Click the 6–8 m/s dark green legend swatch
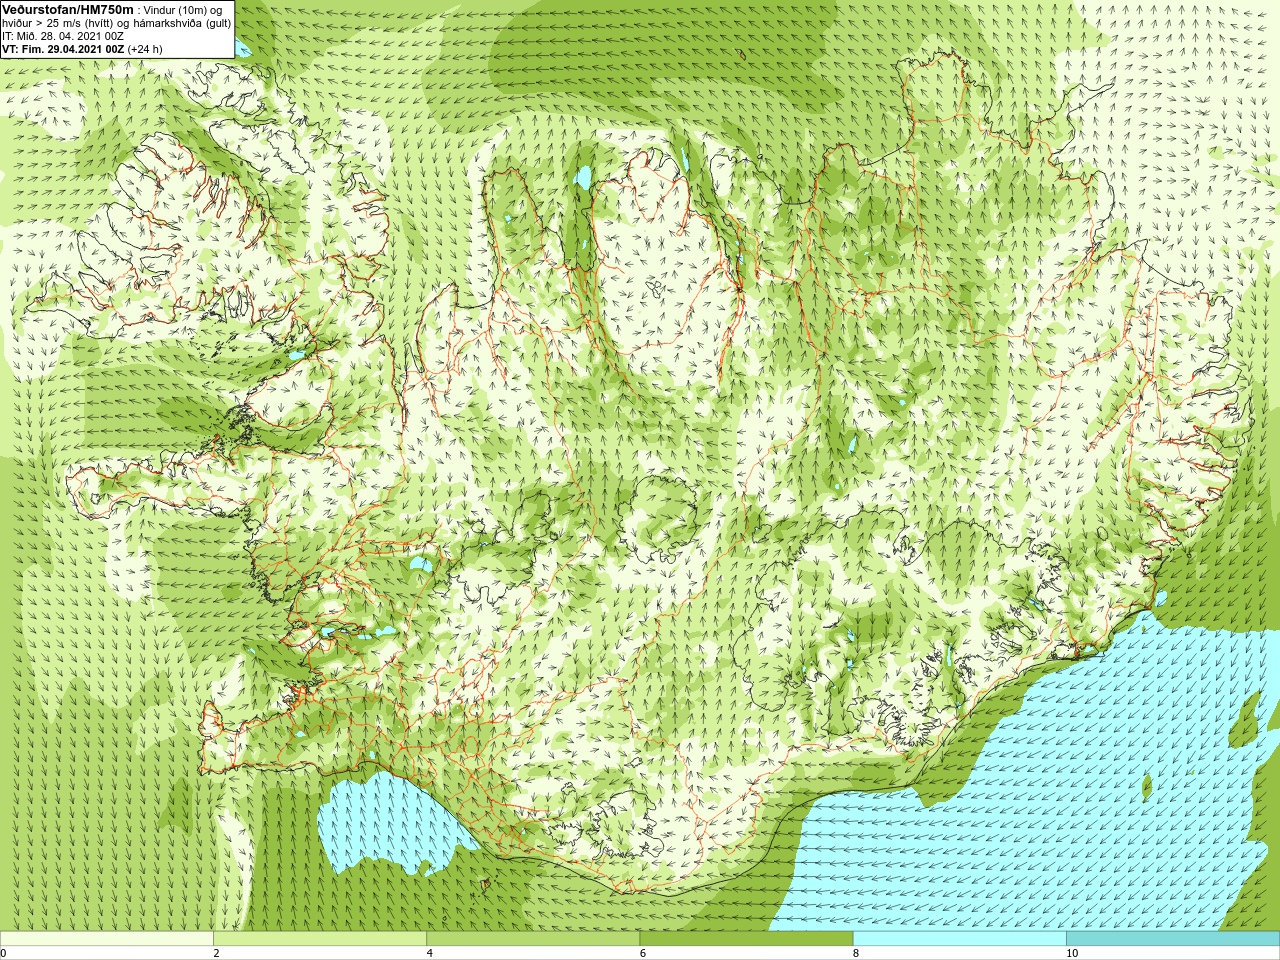Screen dimensions: 1280x960 [x=746, y=939]
